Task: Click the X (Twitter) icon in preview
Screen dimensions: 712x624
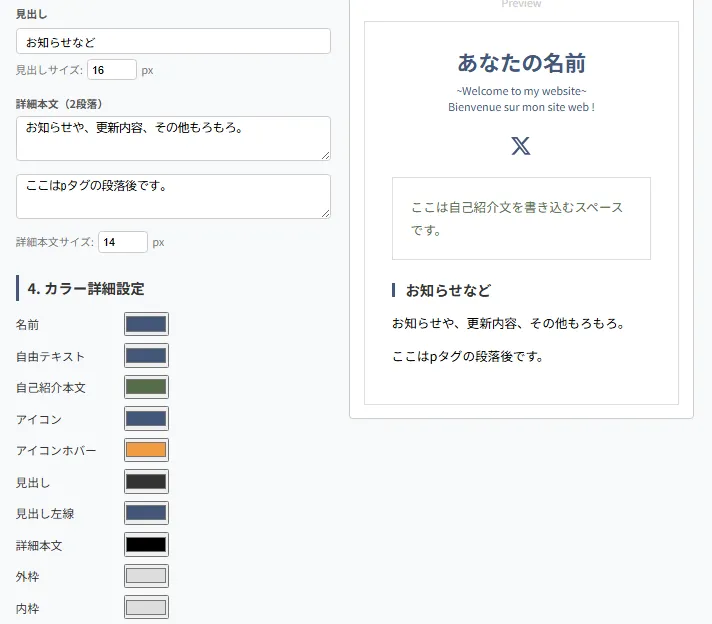Action: tap(521, 146)
